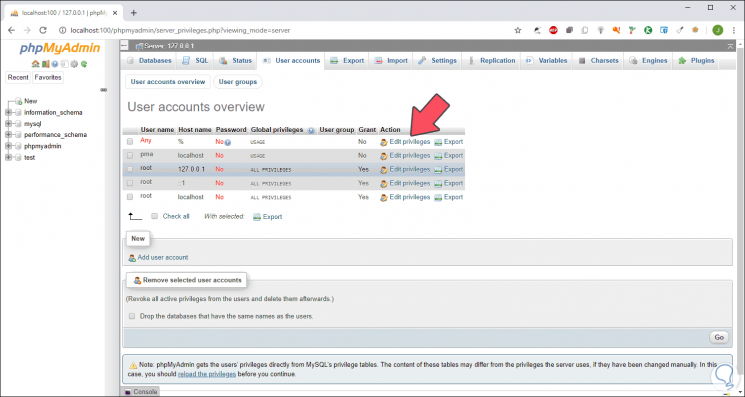The image size is (745, 397).
Task: Click help icon beside Global privileges header
Action: 311,130
